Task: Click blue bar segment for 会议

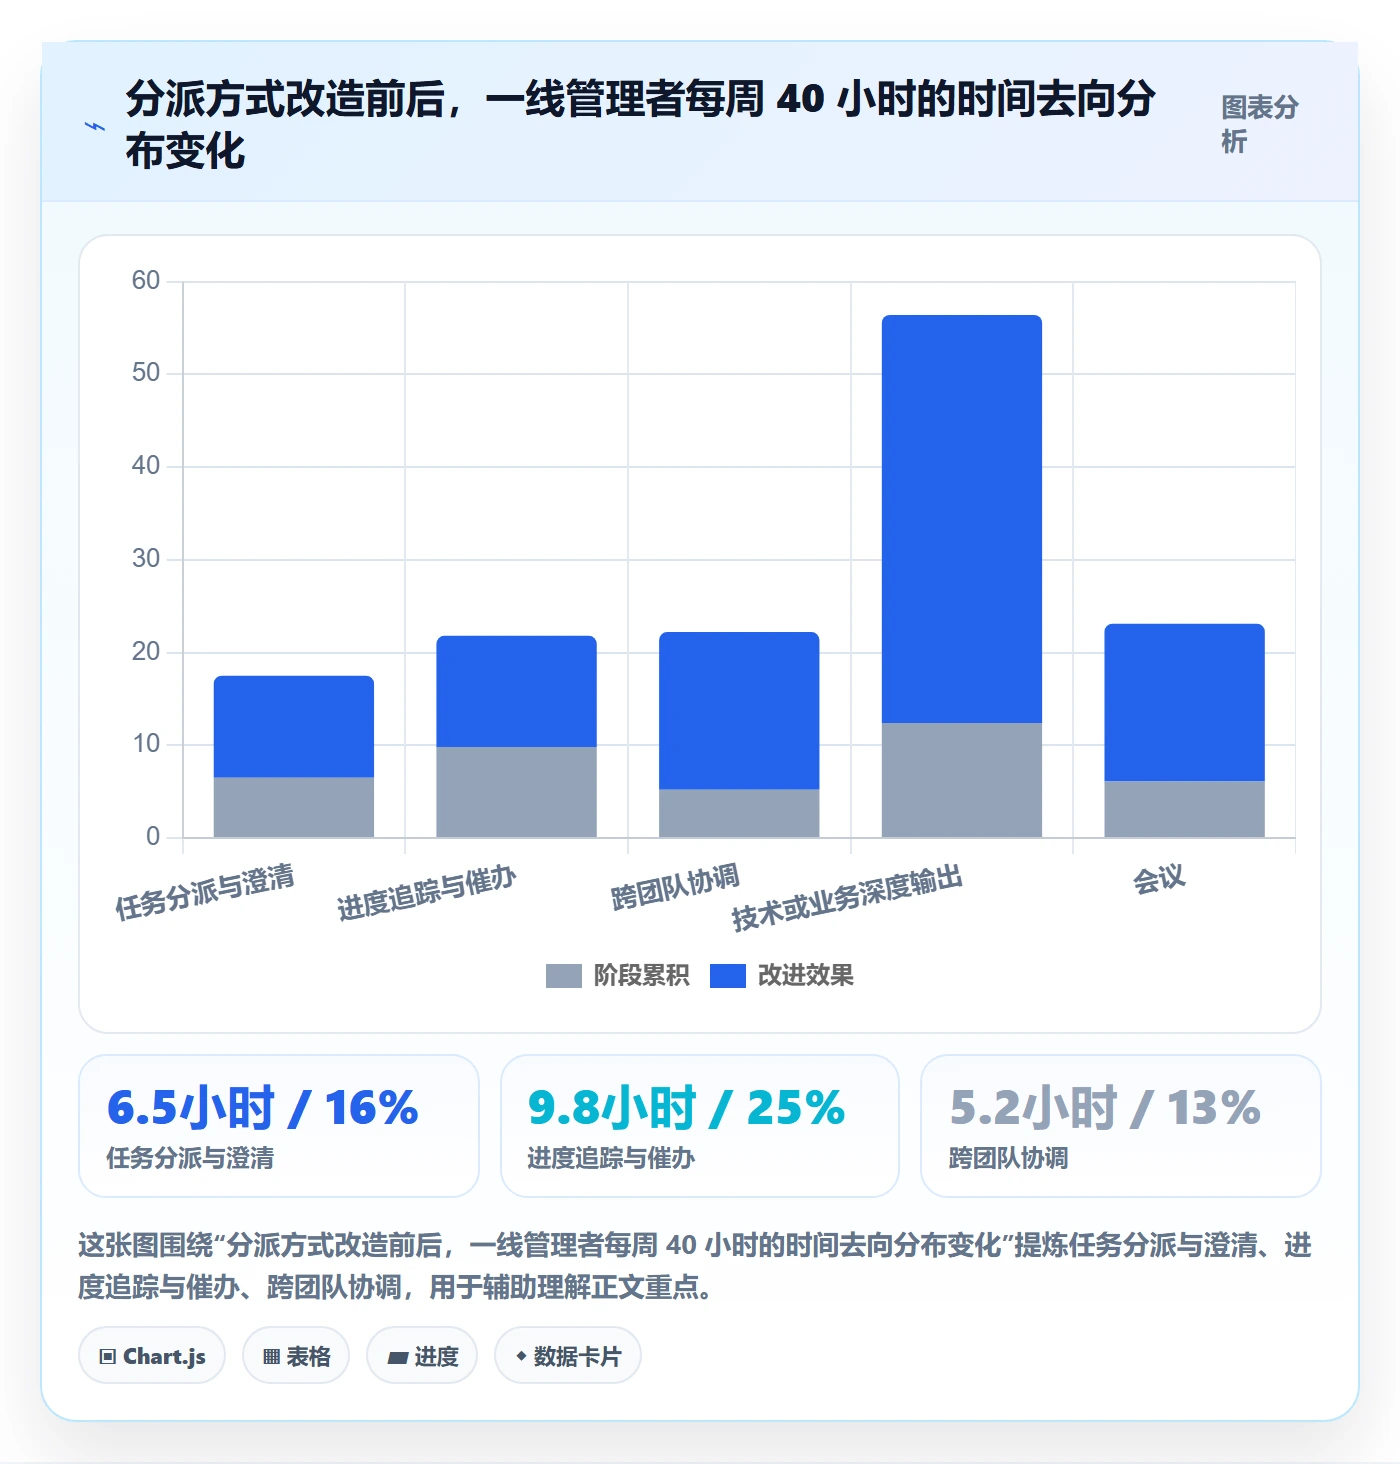Action: point(1184,703)
